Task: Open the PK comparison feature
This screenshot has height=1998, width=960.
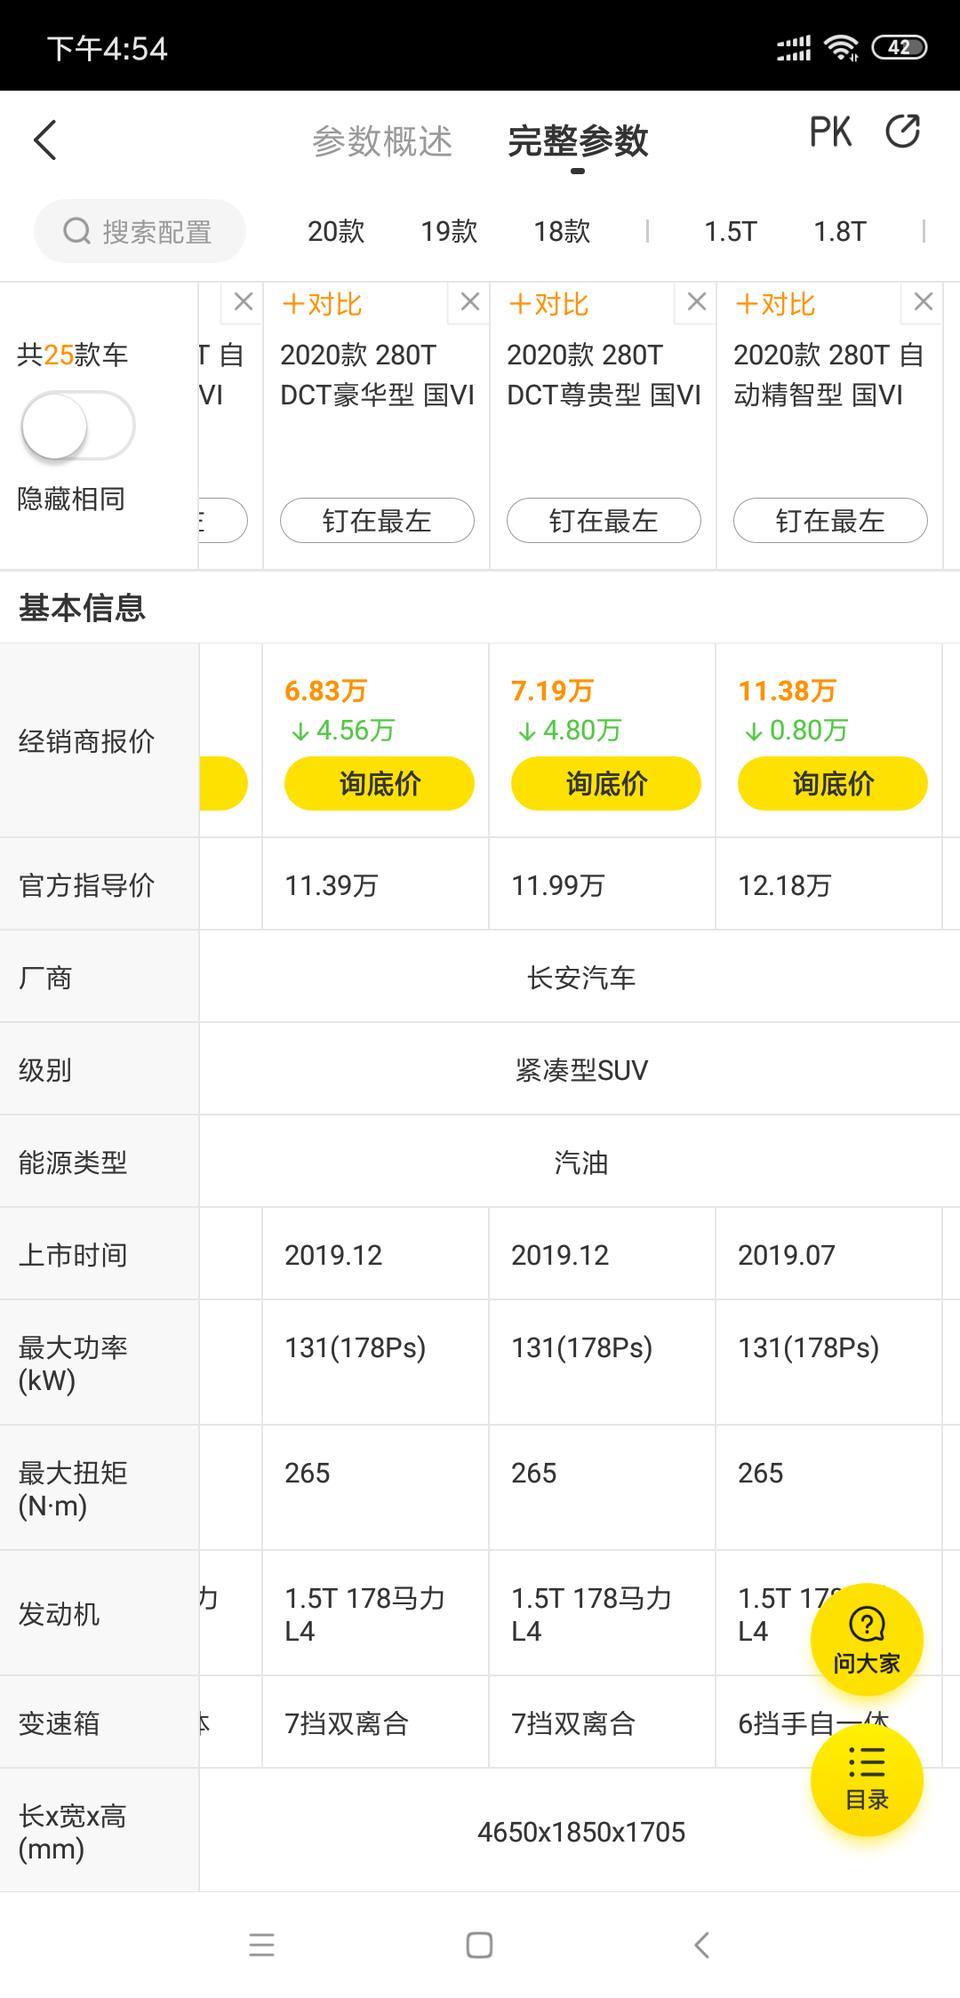Action: [x=830, y=132]
